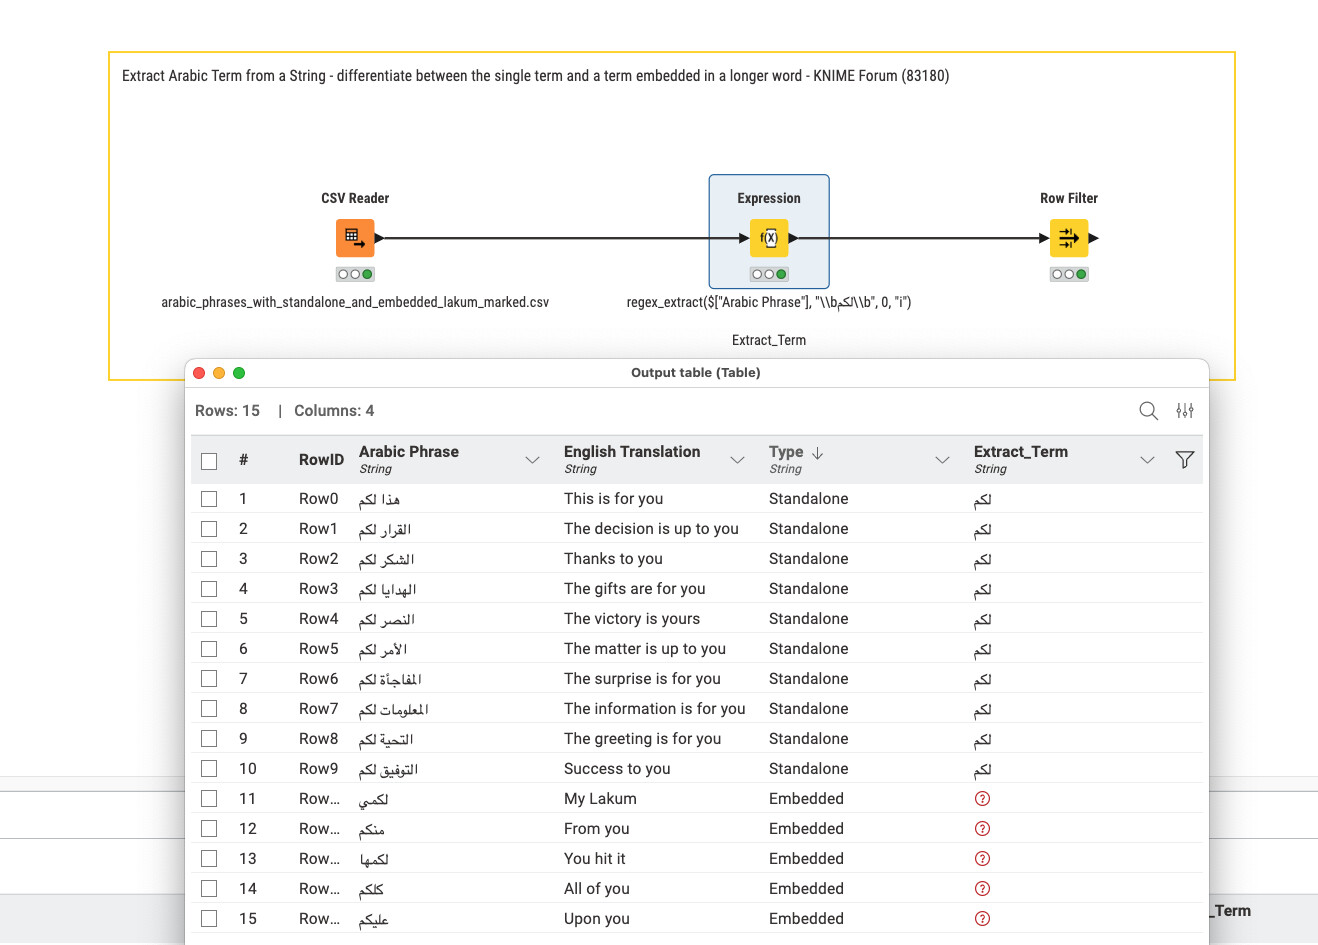Toggle the select-all checkbox in the table header
This screenshot has width=1318, height=945.
pos(209,459)
